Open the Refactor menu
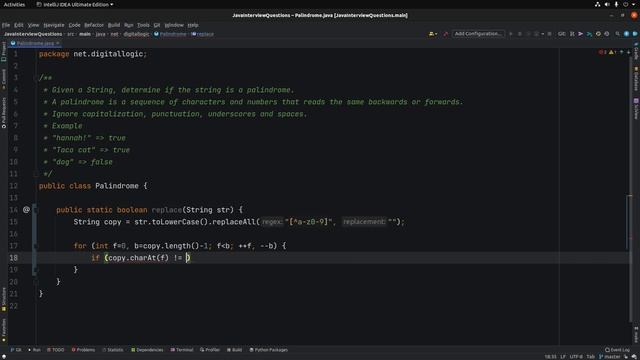The image size is (640, 360). (94, 25)
